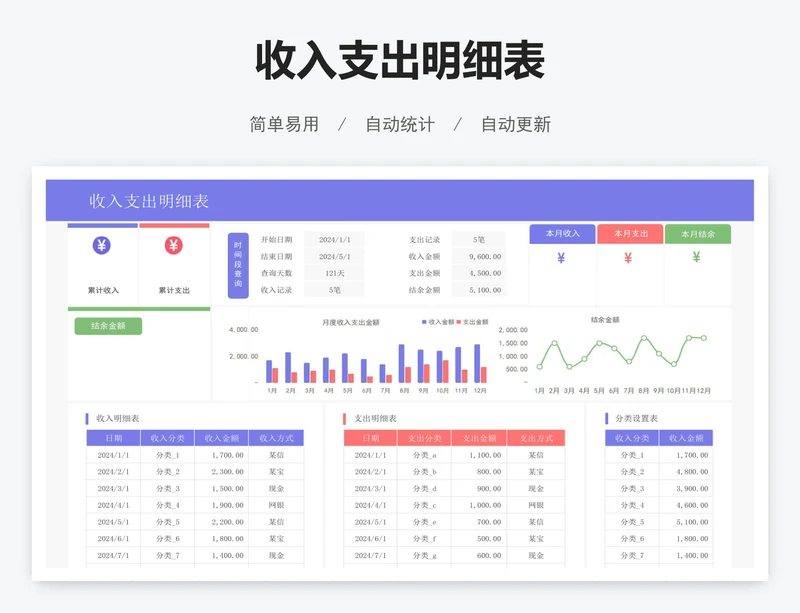The width and height of the screenshot is (800, 613).
Task: Click the 支出明细表 section heading
Action: click(x=375, y=419)
